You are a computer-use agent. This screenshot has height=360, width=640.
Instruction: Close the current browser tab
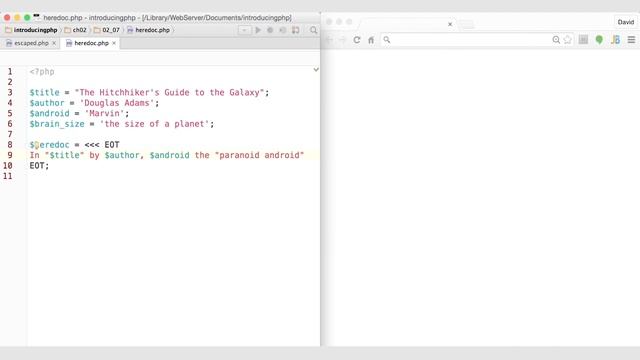[x=450, y=24]
